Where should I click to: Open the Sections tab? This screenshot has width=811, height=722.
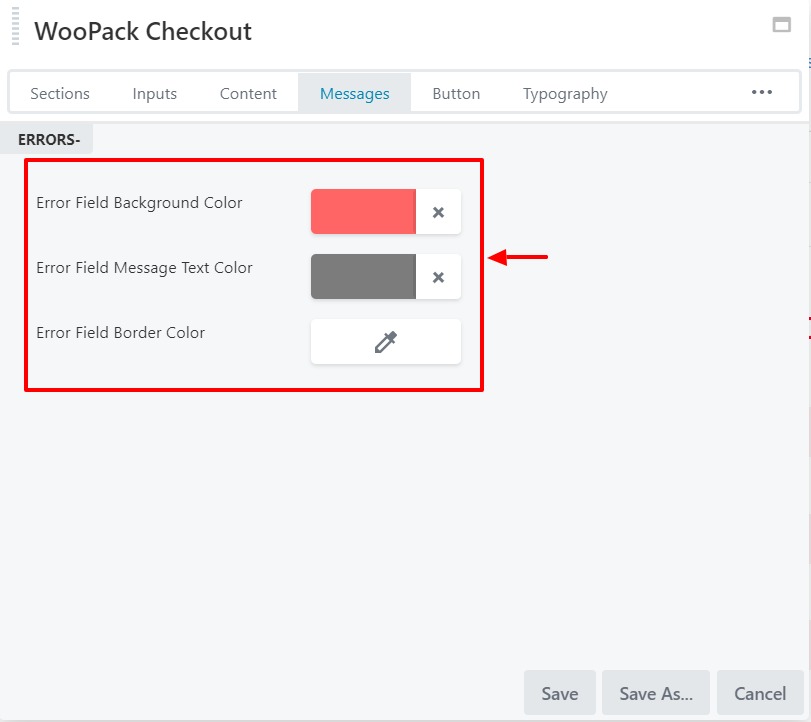[60, 94]
